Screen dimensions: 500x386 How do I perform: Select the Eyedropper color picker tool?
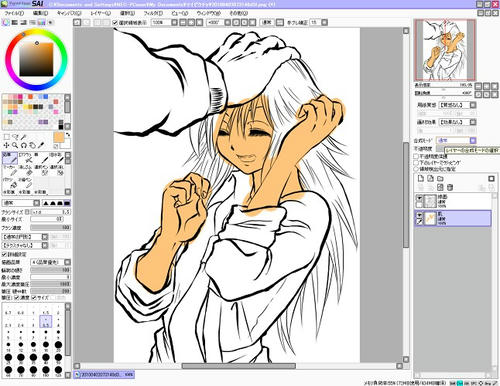tap(41, 145)
